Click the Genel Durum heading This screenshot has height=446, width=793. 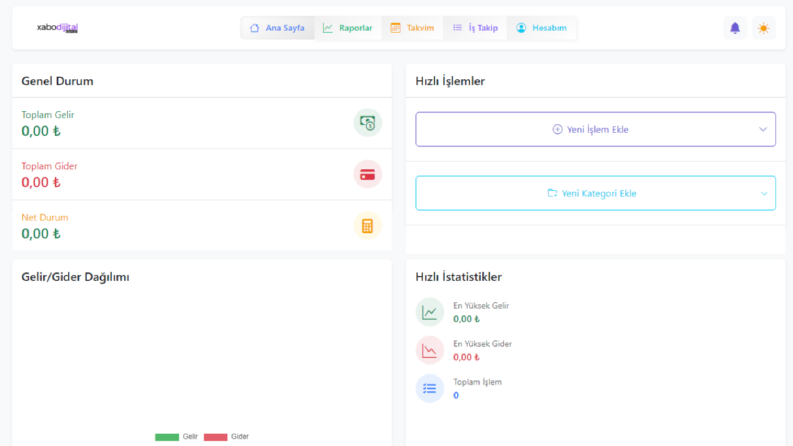[x=57, y=81]
